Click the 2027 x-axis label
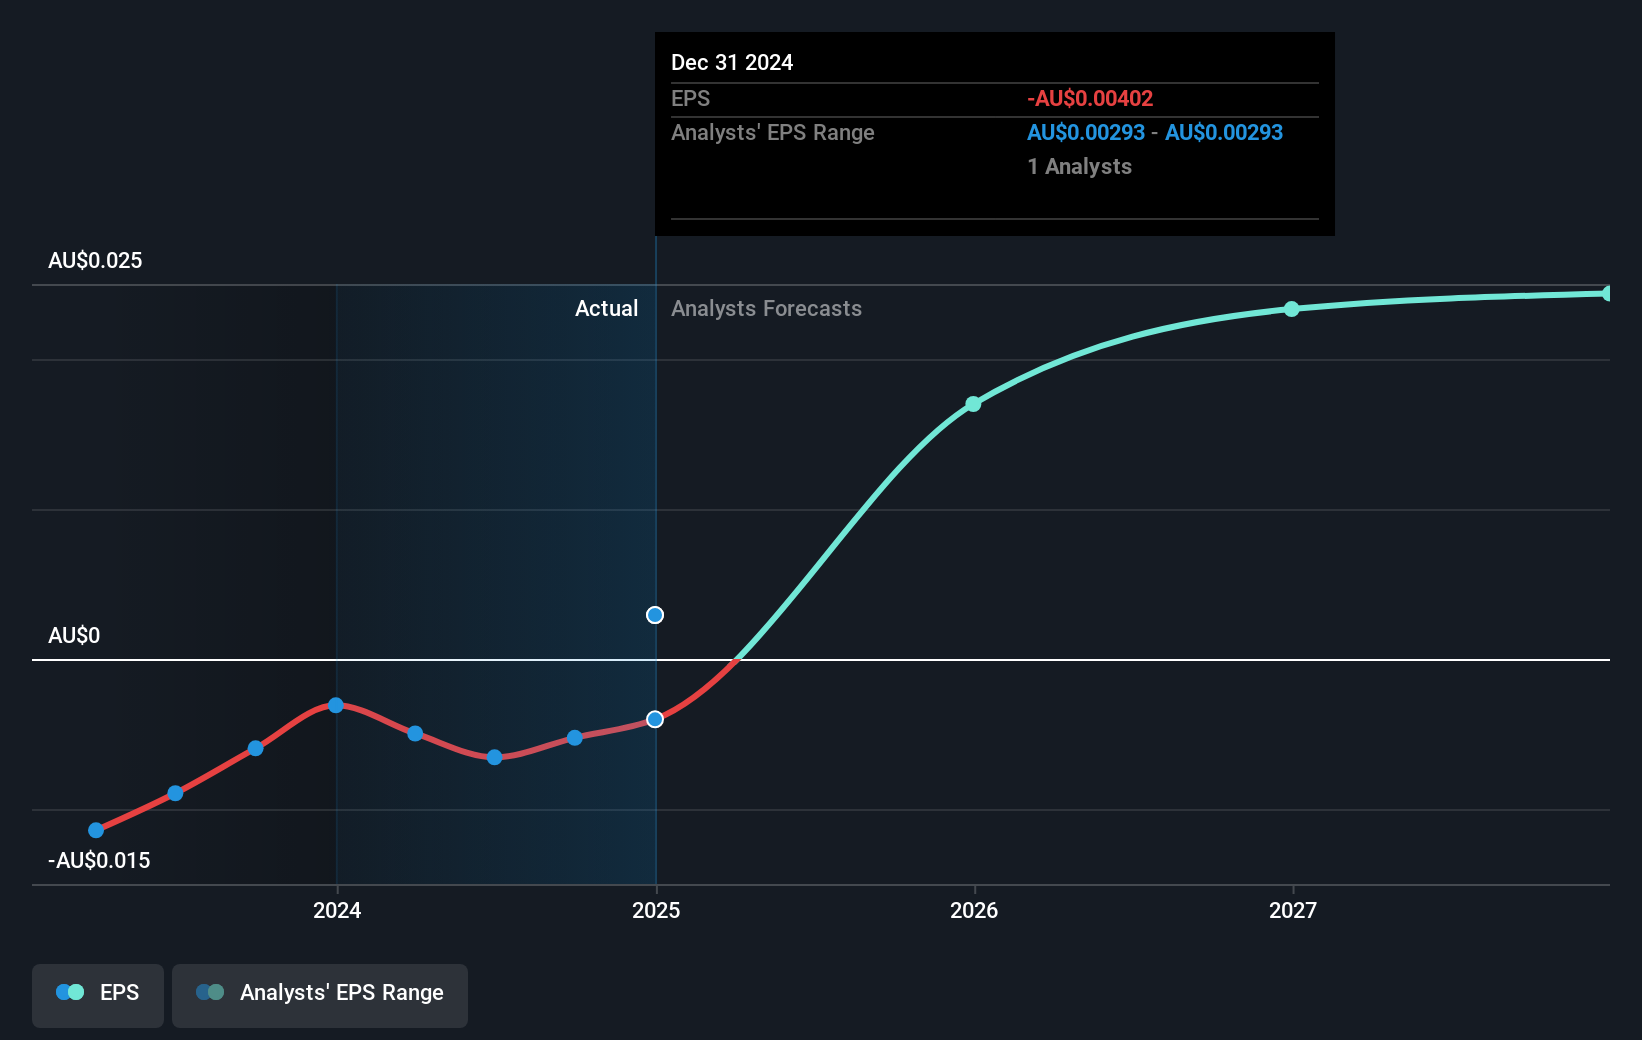 coord(1293,910)
